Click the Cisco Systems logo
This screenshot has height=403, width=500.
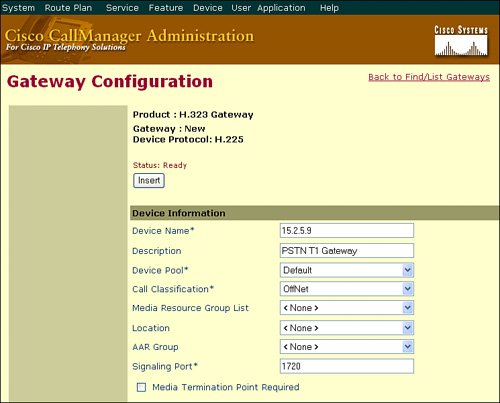tap(461, 40)
